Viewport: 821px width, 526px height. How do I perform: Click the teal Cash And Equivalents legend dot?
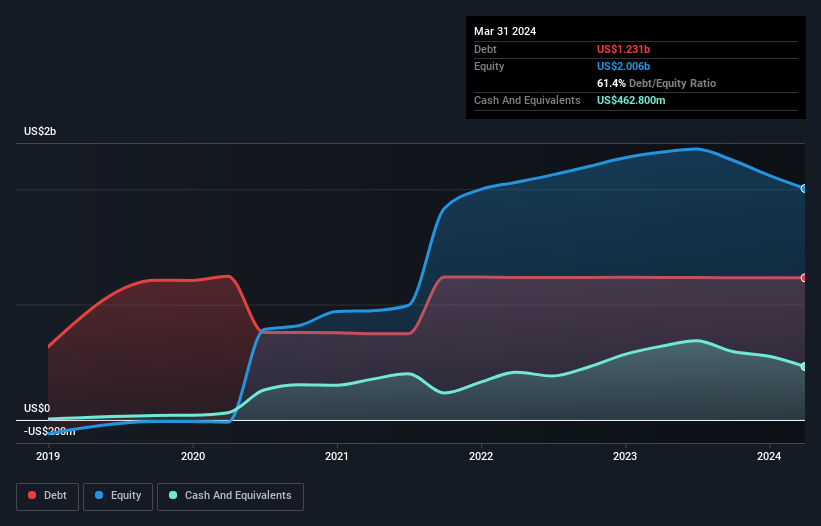(173, 495)
